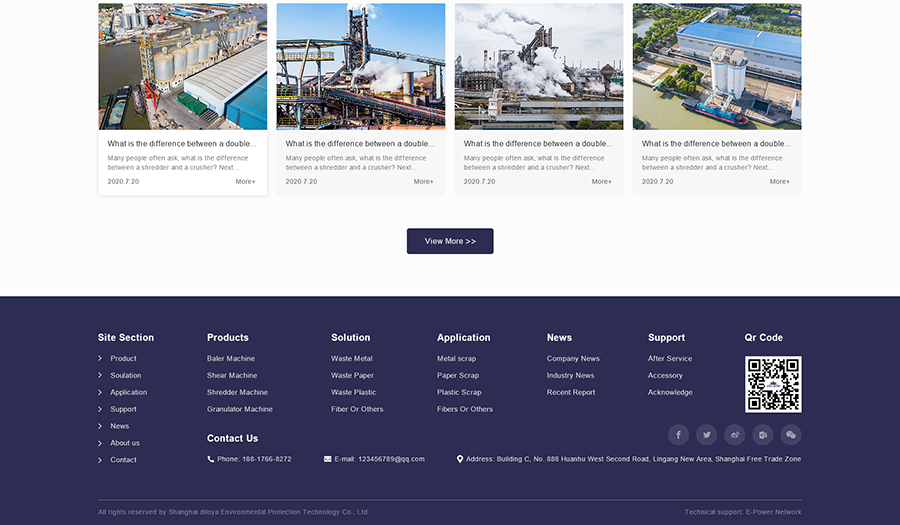Viewport: 900px width, 525px height.
Task: Open the Waste Plastic solution link
Action: pos(353,393)
